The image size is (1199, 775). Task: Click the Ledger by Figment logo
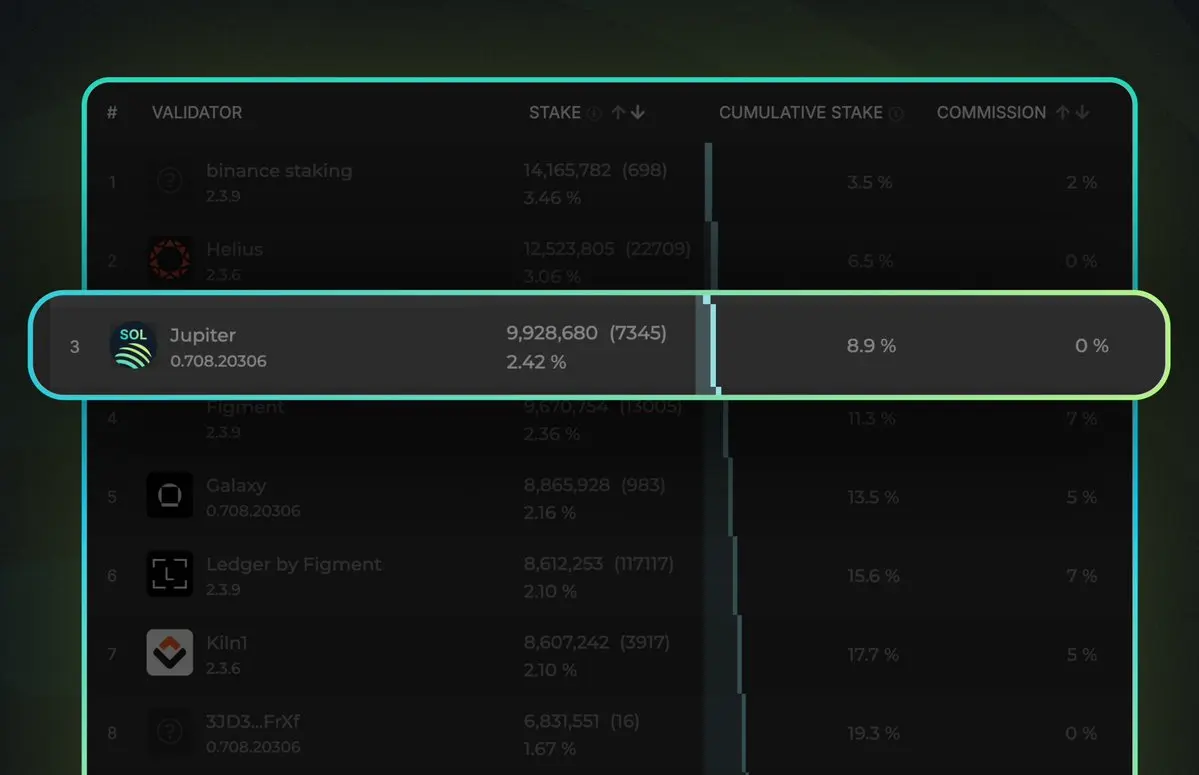click(170, 574)
